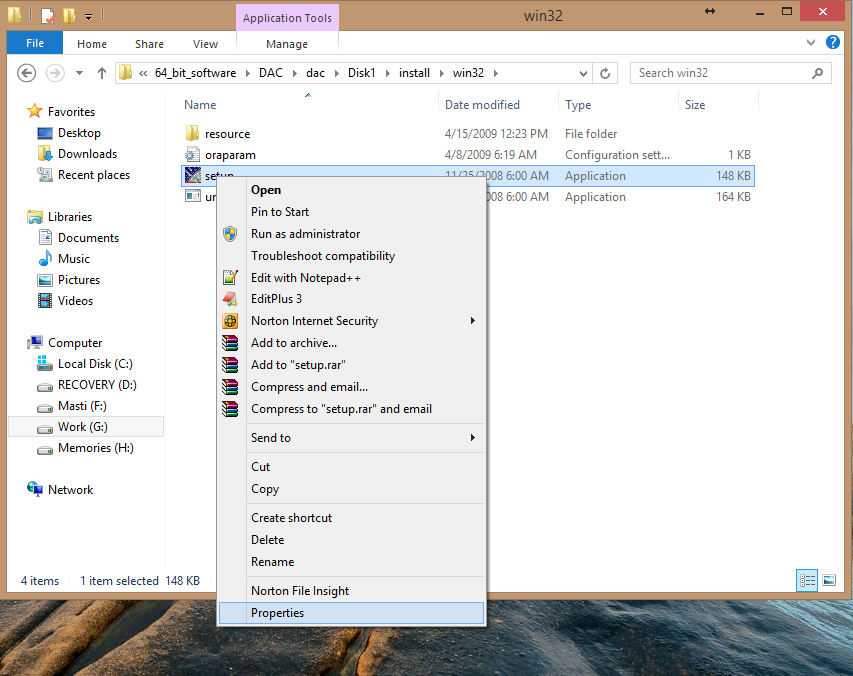Expand the Norton Internet Security submenu arrow

tap(473, 321)
